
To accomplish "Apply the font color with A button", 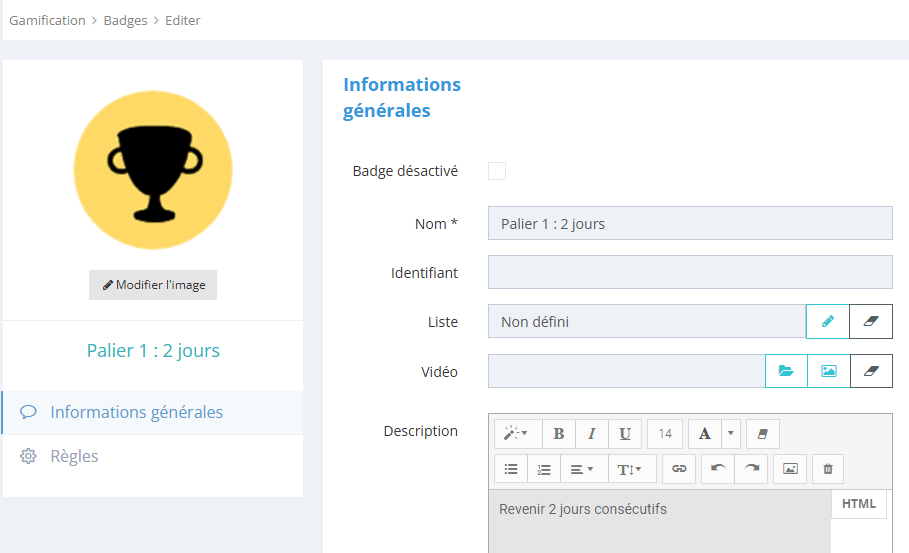I will (x=704, y=434).
